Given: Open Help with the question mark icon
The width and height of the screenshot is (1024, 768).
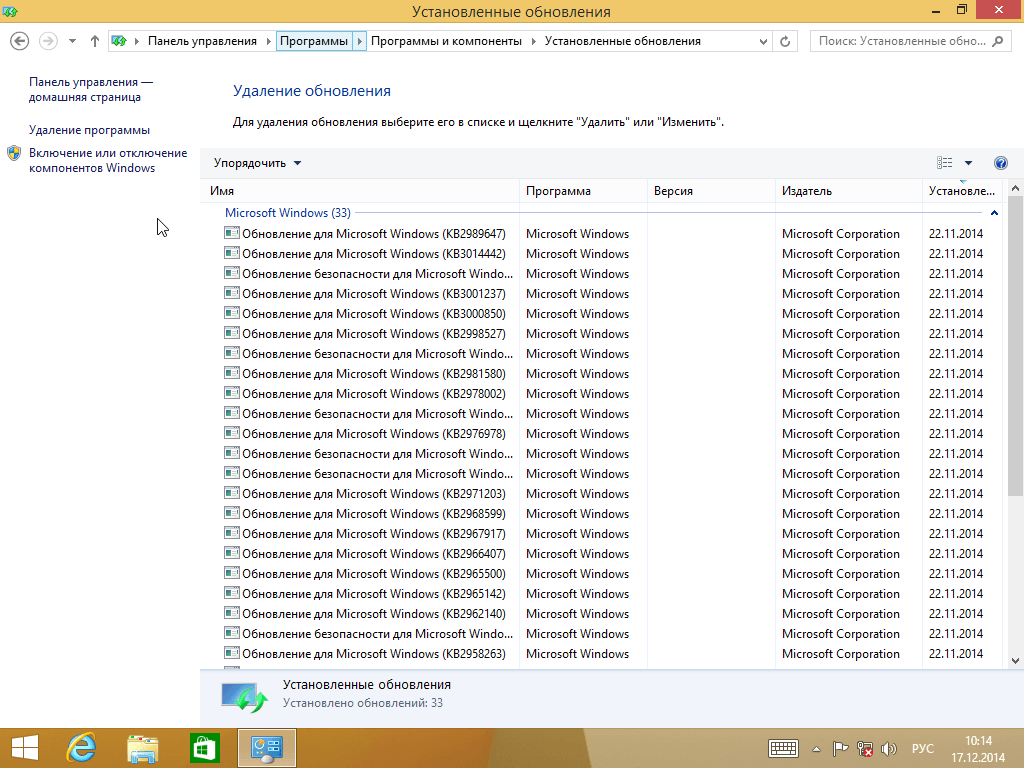Looking at the screenshot, I should point(1000,163).
